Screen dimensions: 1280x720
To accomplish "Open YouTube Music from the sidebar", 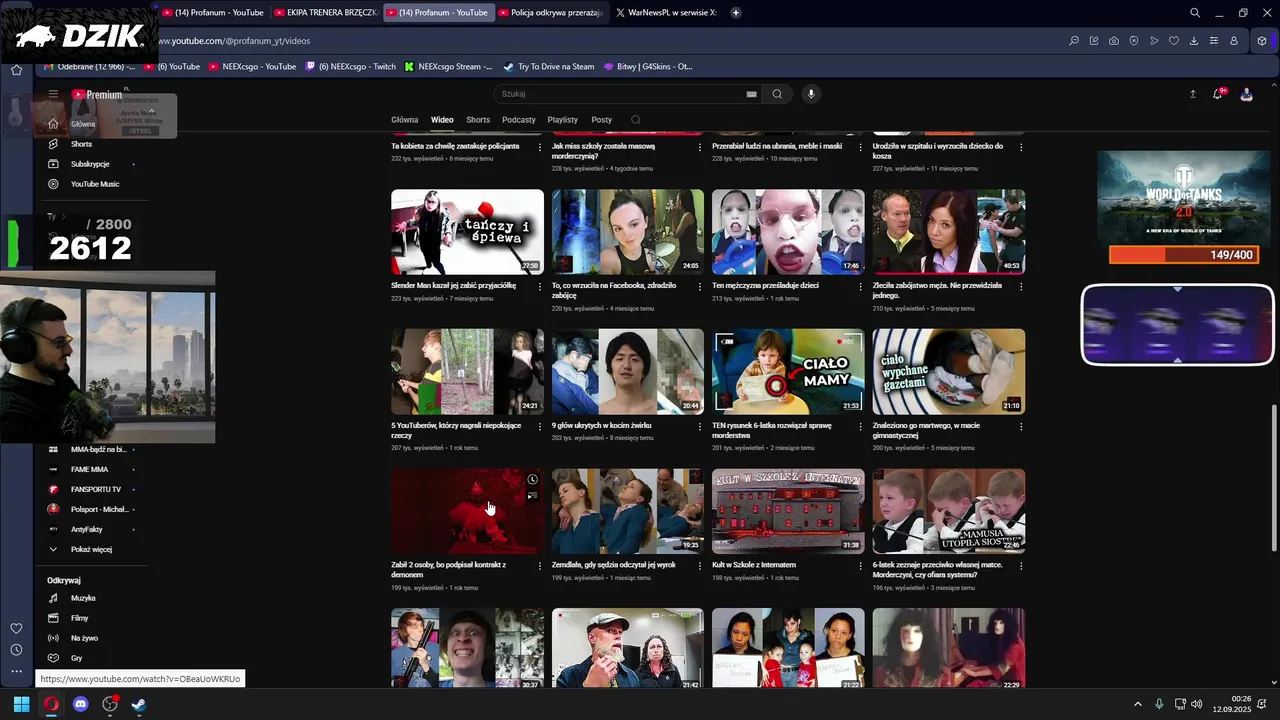I will click(x=94, y=184).
